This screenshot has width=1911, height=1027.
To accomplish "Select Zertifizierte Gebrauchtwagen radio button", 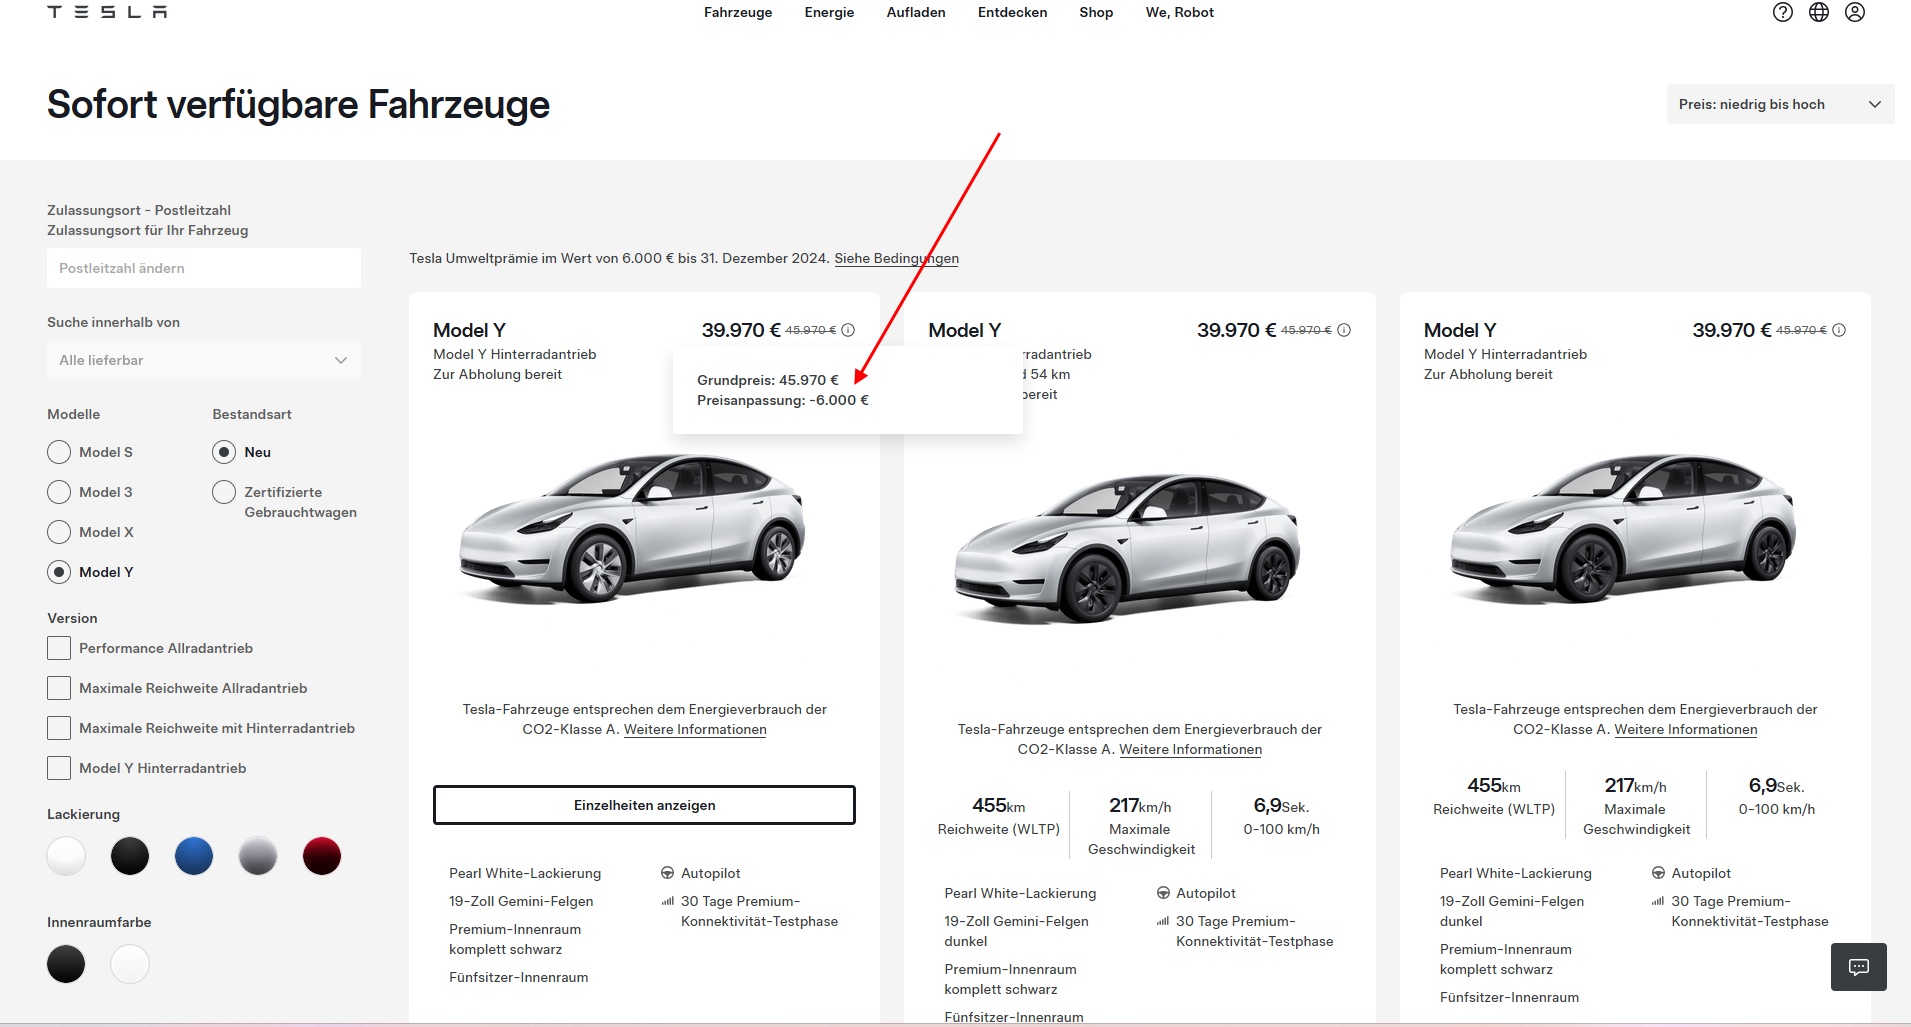I will tap(224, 492).
